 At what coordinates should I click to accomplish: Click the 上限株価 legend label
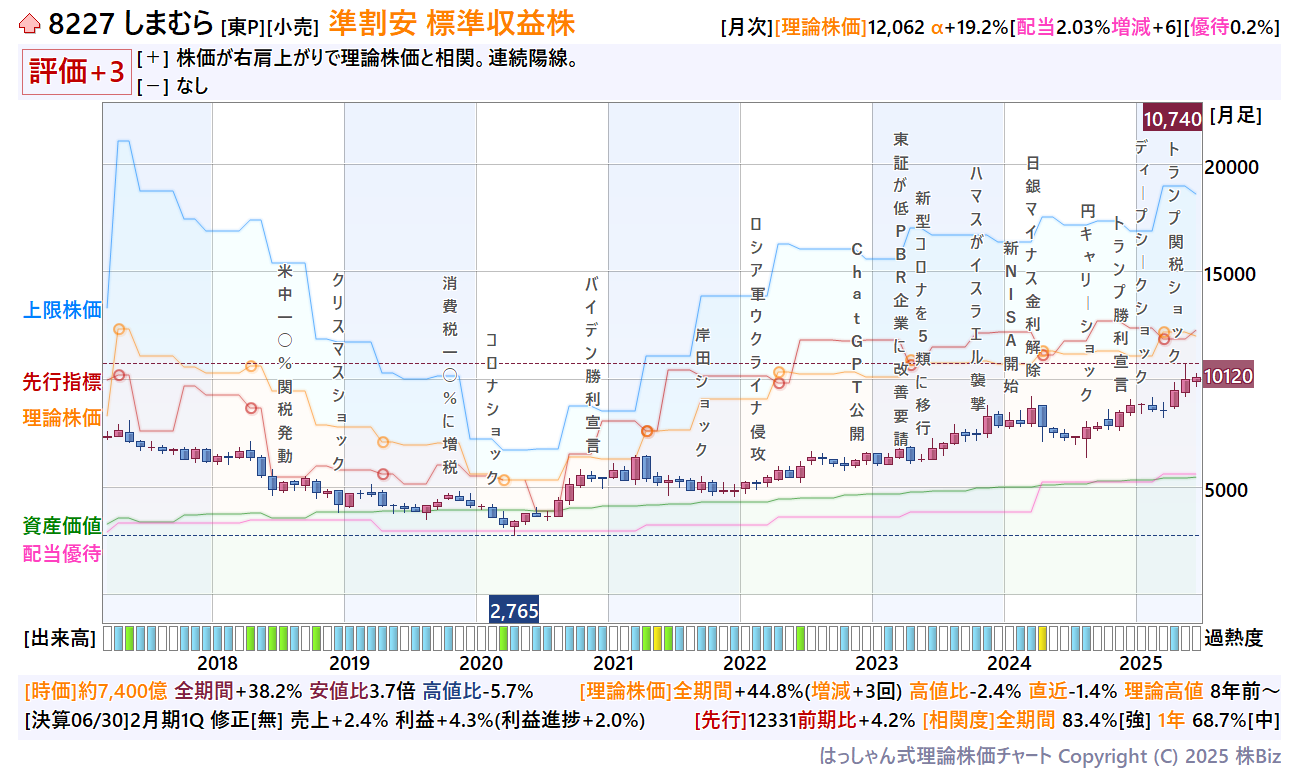pyautogui.click(x=62, y=310)
